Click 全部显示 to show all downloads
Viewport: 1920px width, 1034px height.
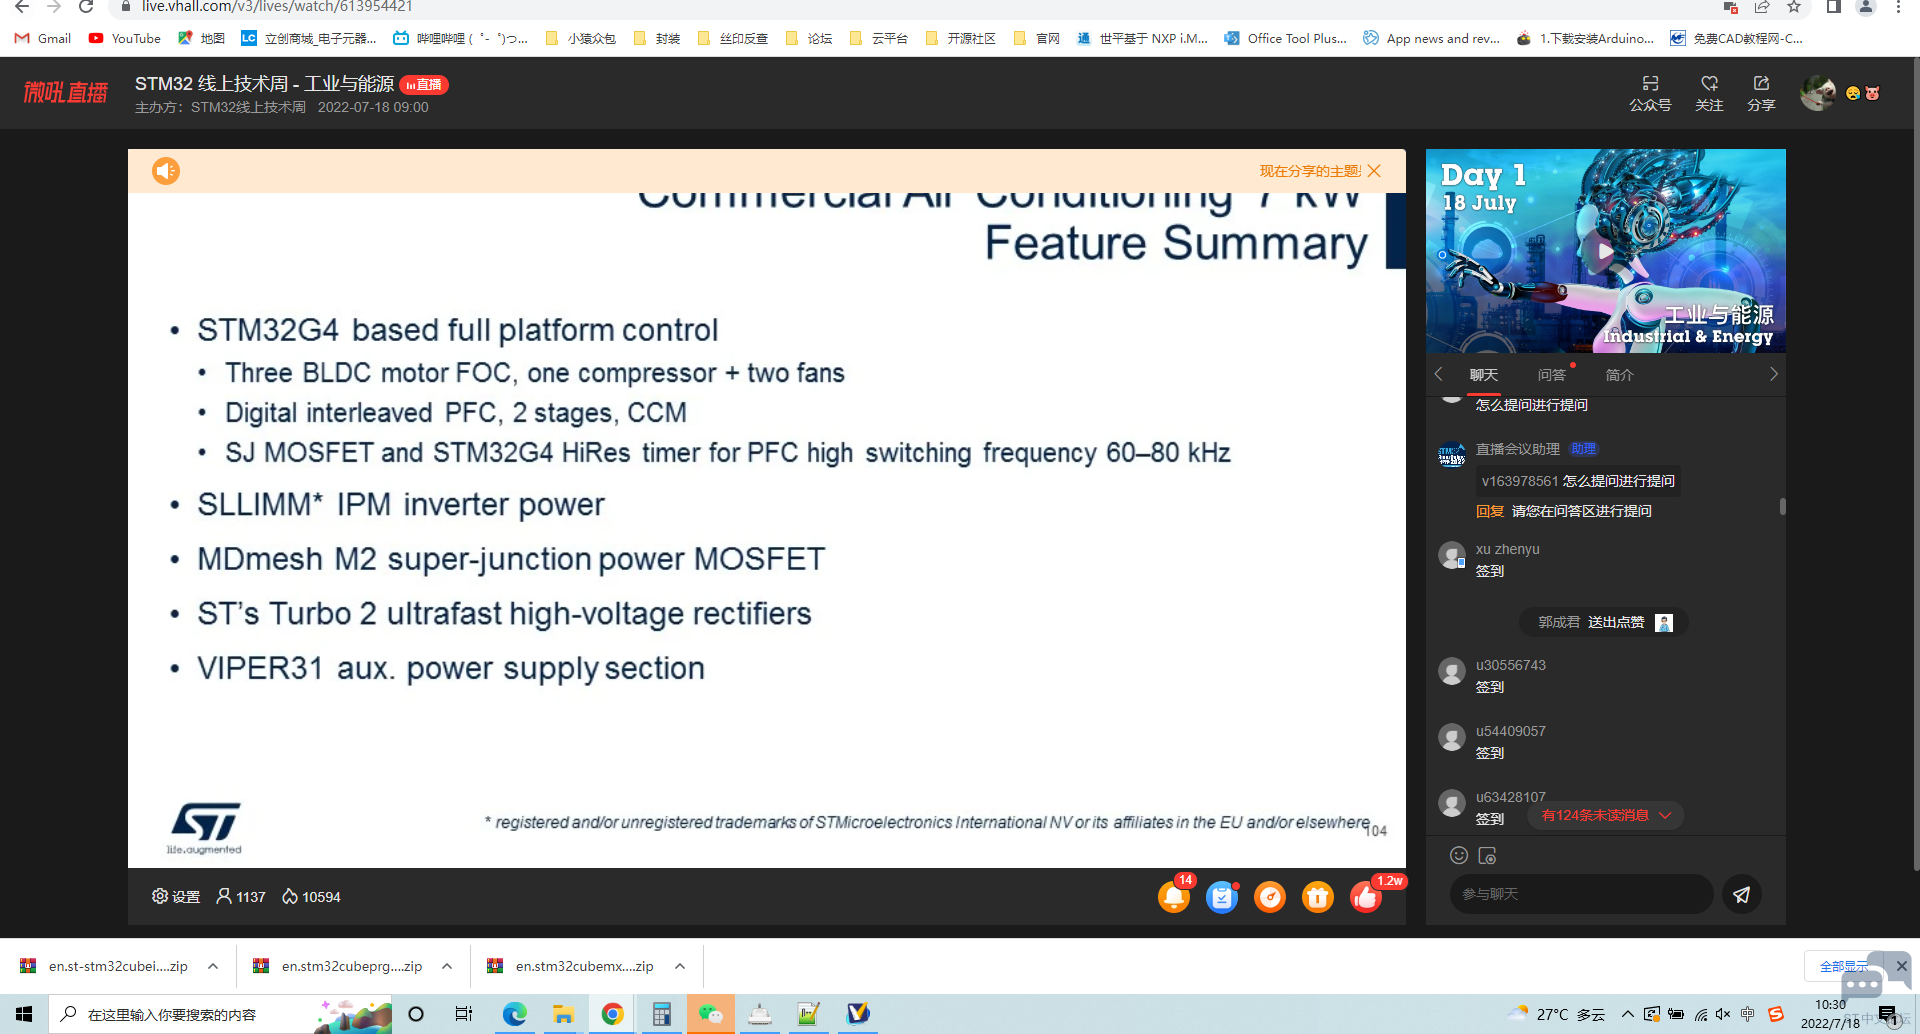point(1843,966)
